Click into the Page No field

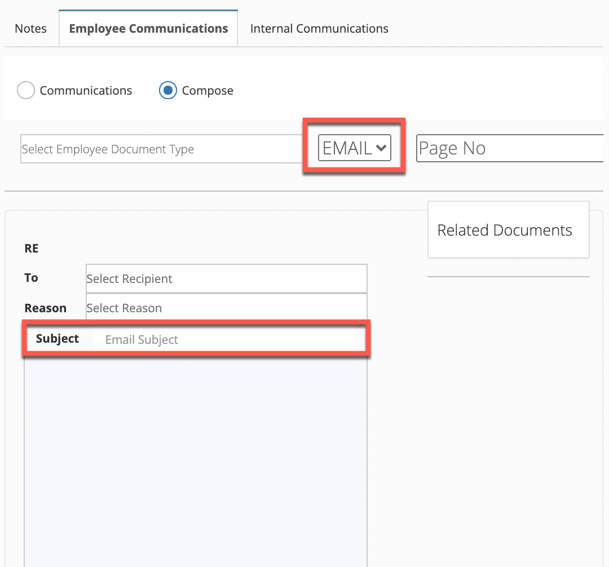click(510, 148)
